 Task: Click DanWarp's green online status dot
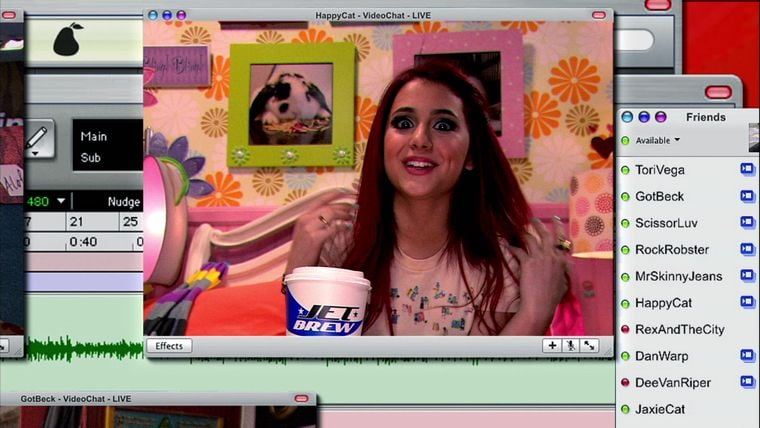pyautogui.click(x=625, y=356)
